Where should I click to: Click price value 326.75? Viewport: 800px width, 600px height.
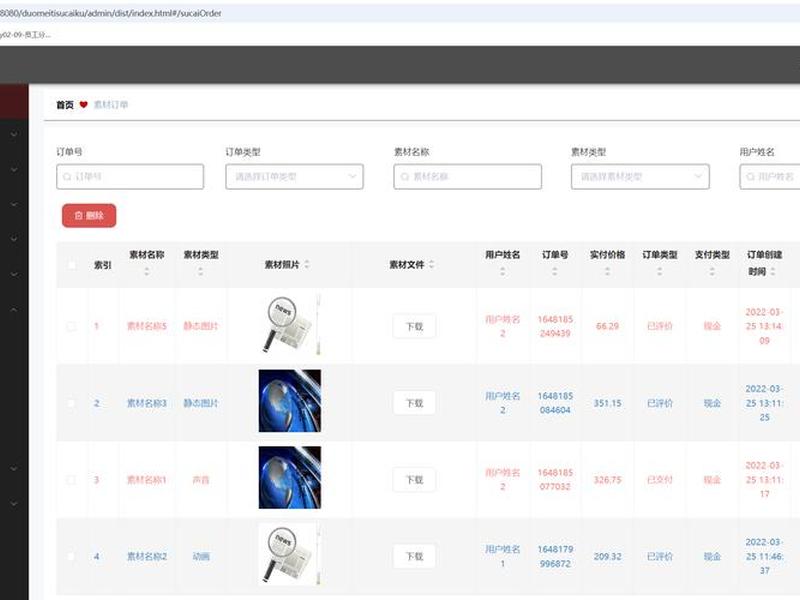(x=607, y=480)
